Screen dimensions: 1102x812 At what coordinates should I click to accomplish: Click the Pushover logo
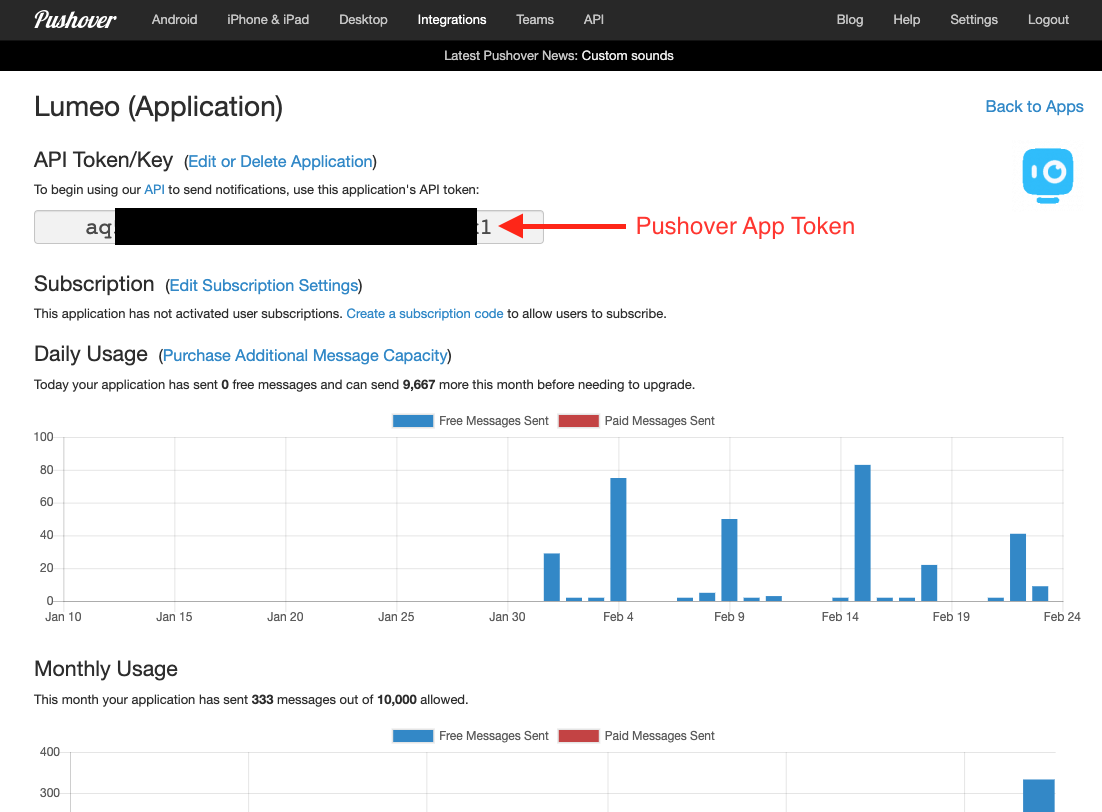pos(75,20)
